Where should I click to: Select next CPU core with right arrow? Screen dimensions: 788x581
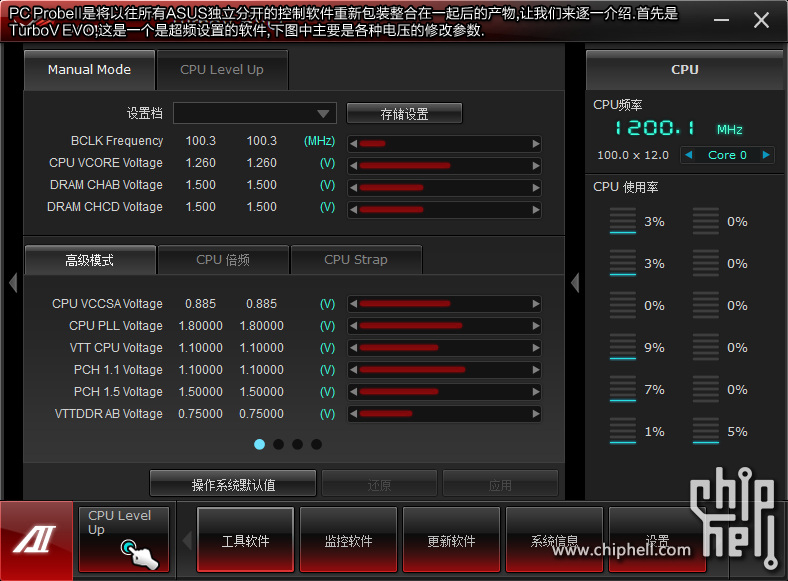tap(766, 155)
